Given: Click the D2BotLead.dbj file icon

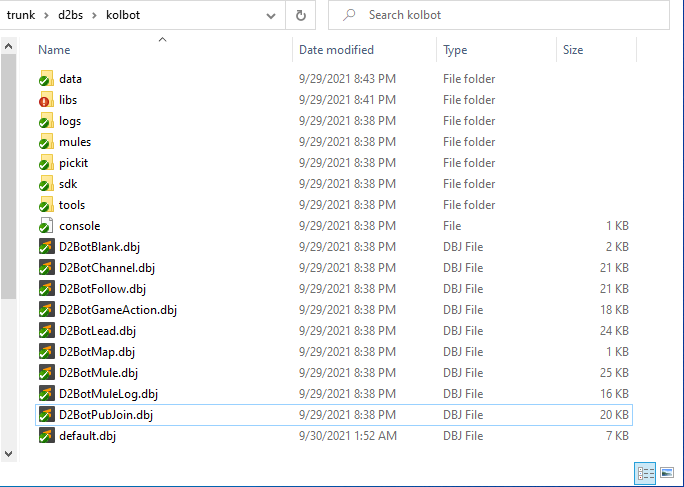Looking at the screenshot, I should 46,330.
